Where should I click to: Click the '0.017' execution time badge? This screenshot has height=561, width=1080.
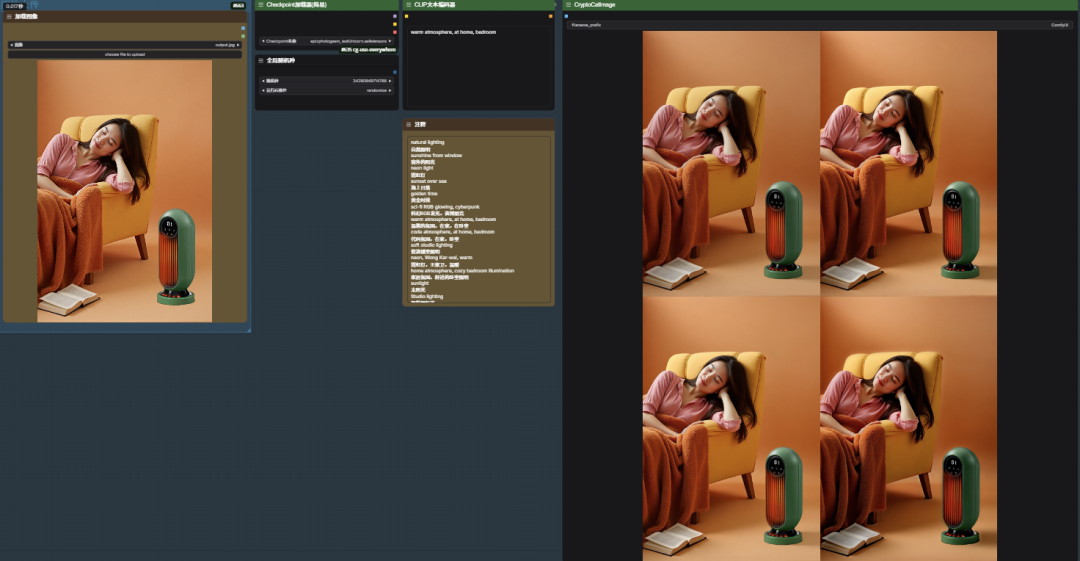click(14, 6)
